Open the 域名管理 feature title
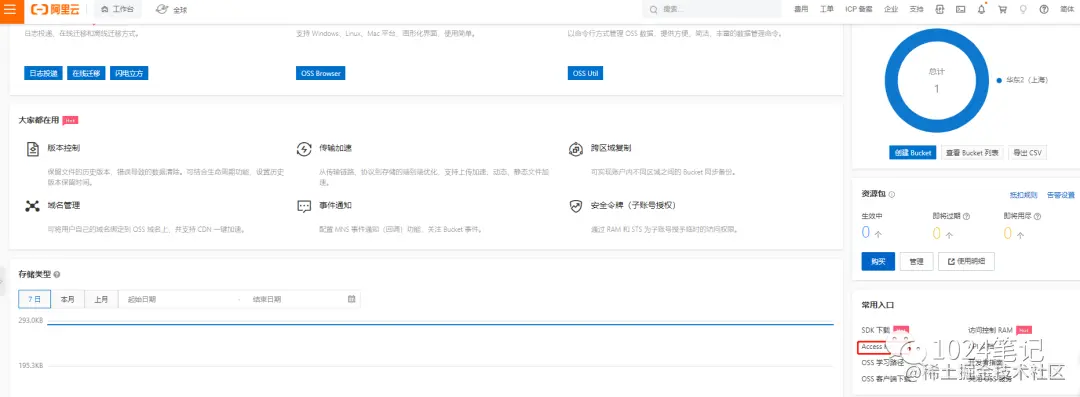Viewport: 1080px width, 397px height. pyautogui.click(x=63, y=205)
